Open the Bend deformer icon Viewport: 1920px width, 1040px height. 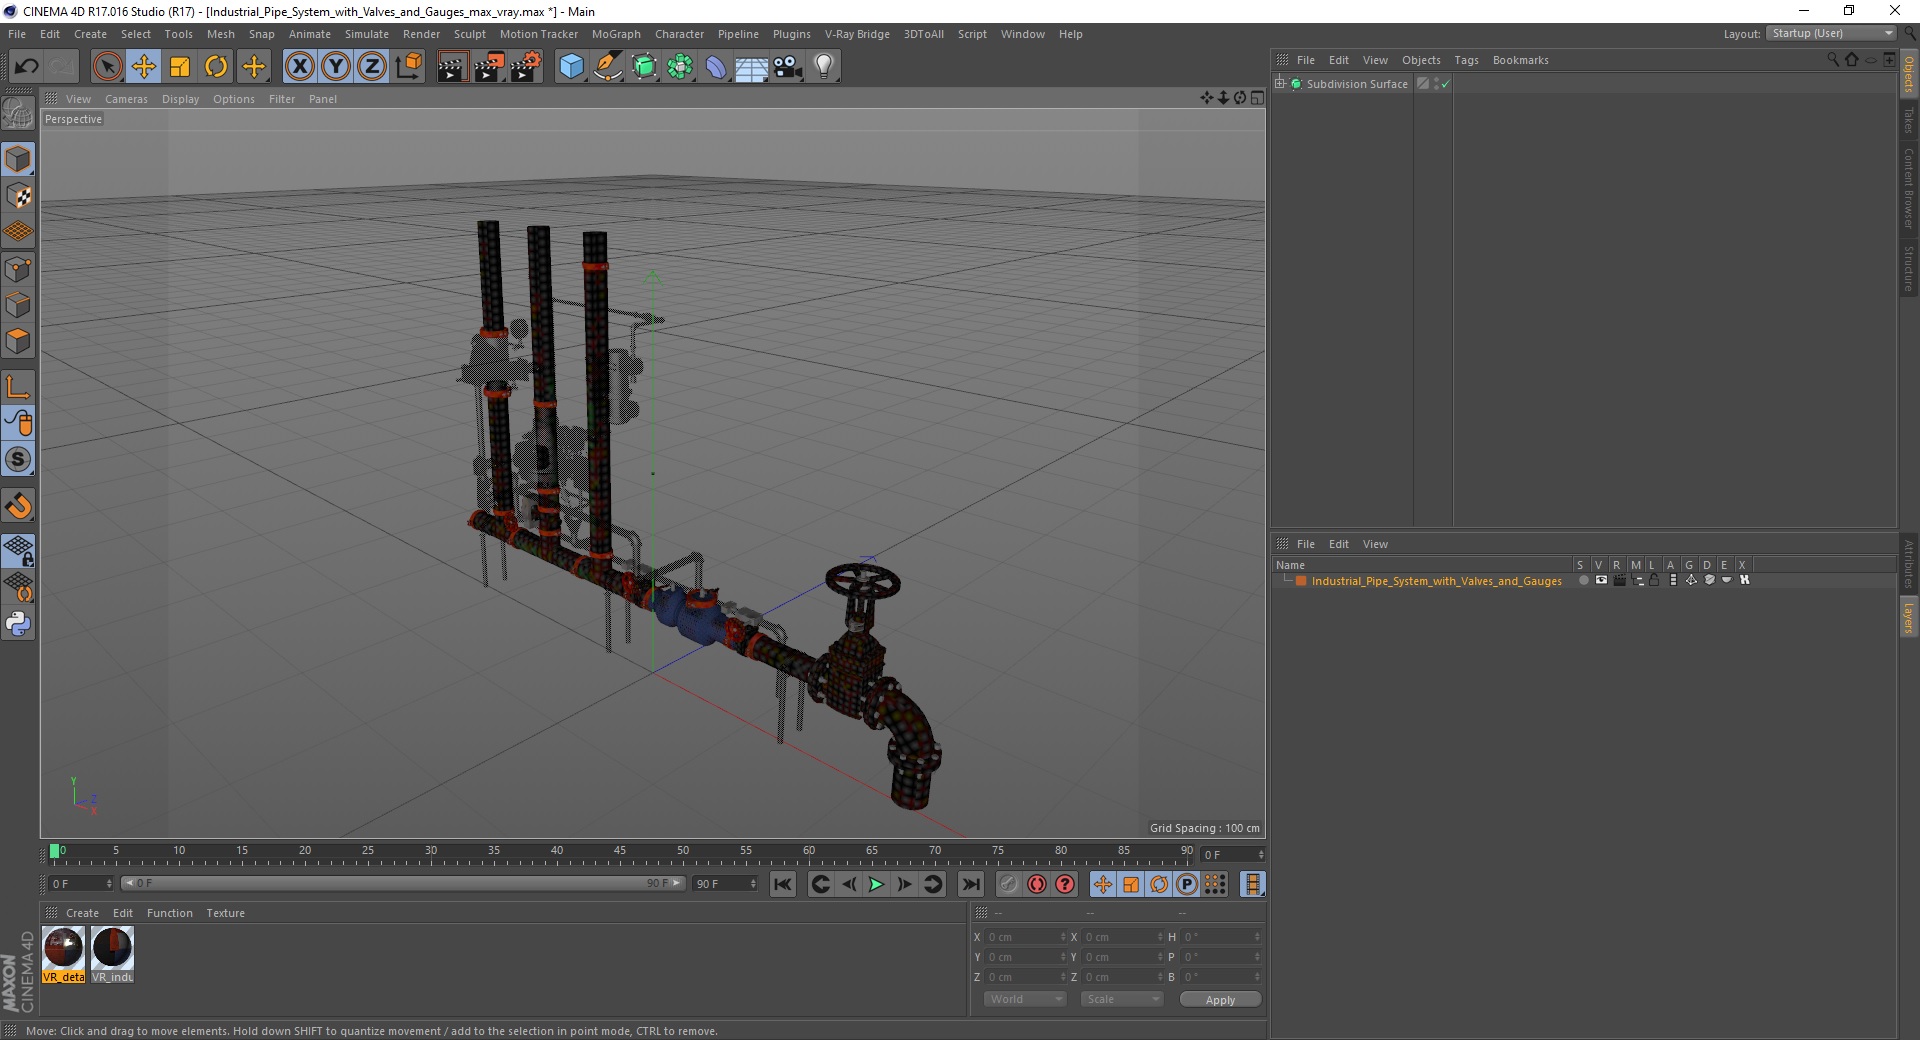(716, 67)
